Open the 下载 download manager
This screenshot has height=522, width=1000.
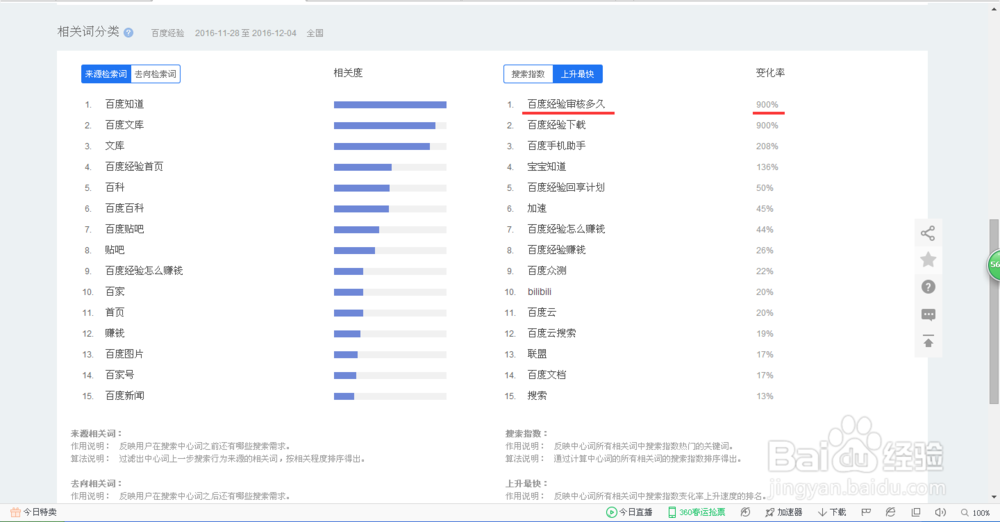click(x=832, y=512)
